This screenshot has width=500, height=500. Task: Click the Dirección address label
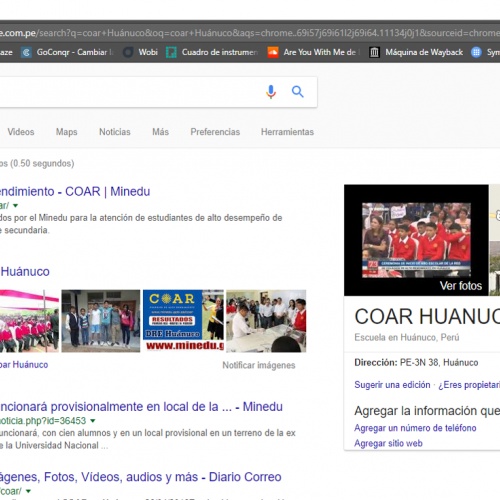click(376, 363)
